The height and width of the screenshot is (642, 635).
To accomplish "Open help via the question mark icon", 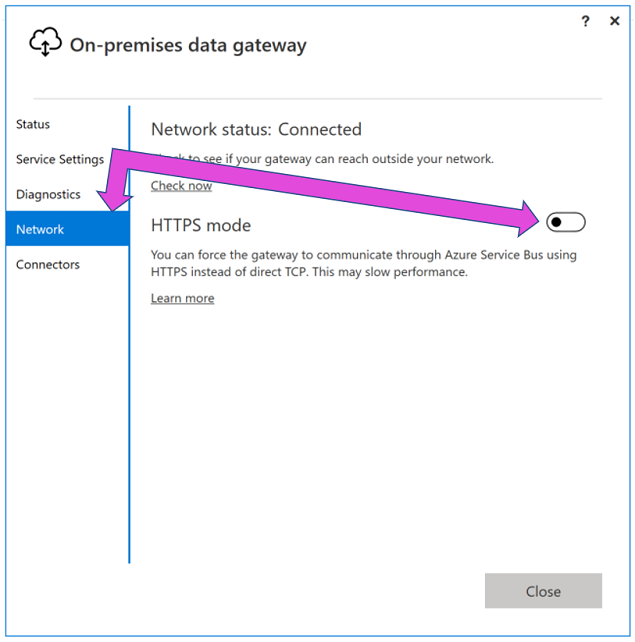I will [585, 21].
